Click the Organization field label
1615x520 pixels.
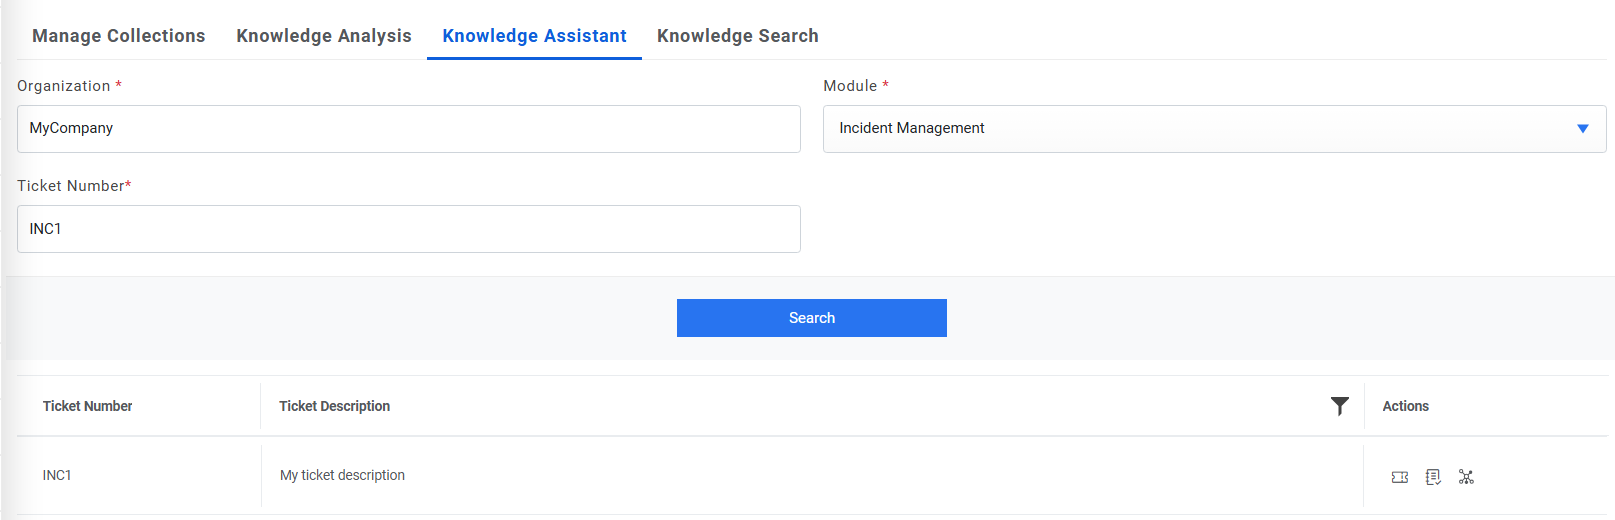(x=64, y=86)
